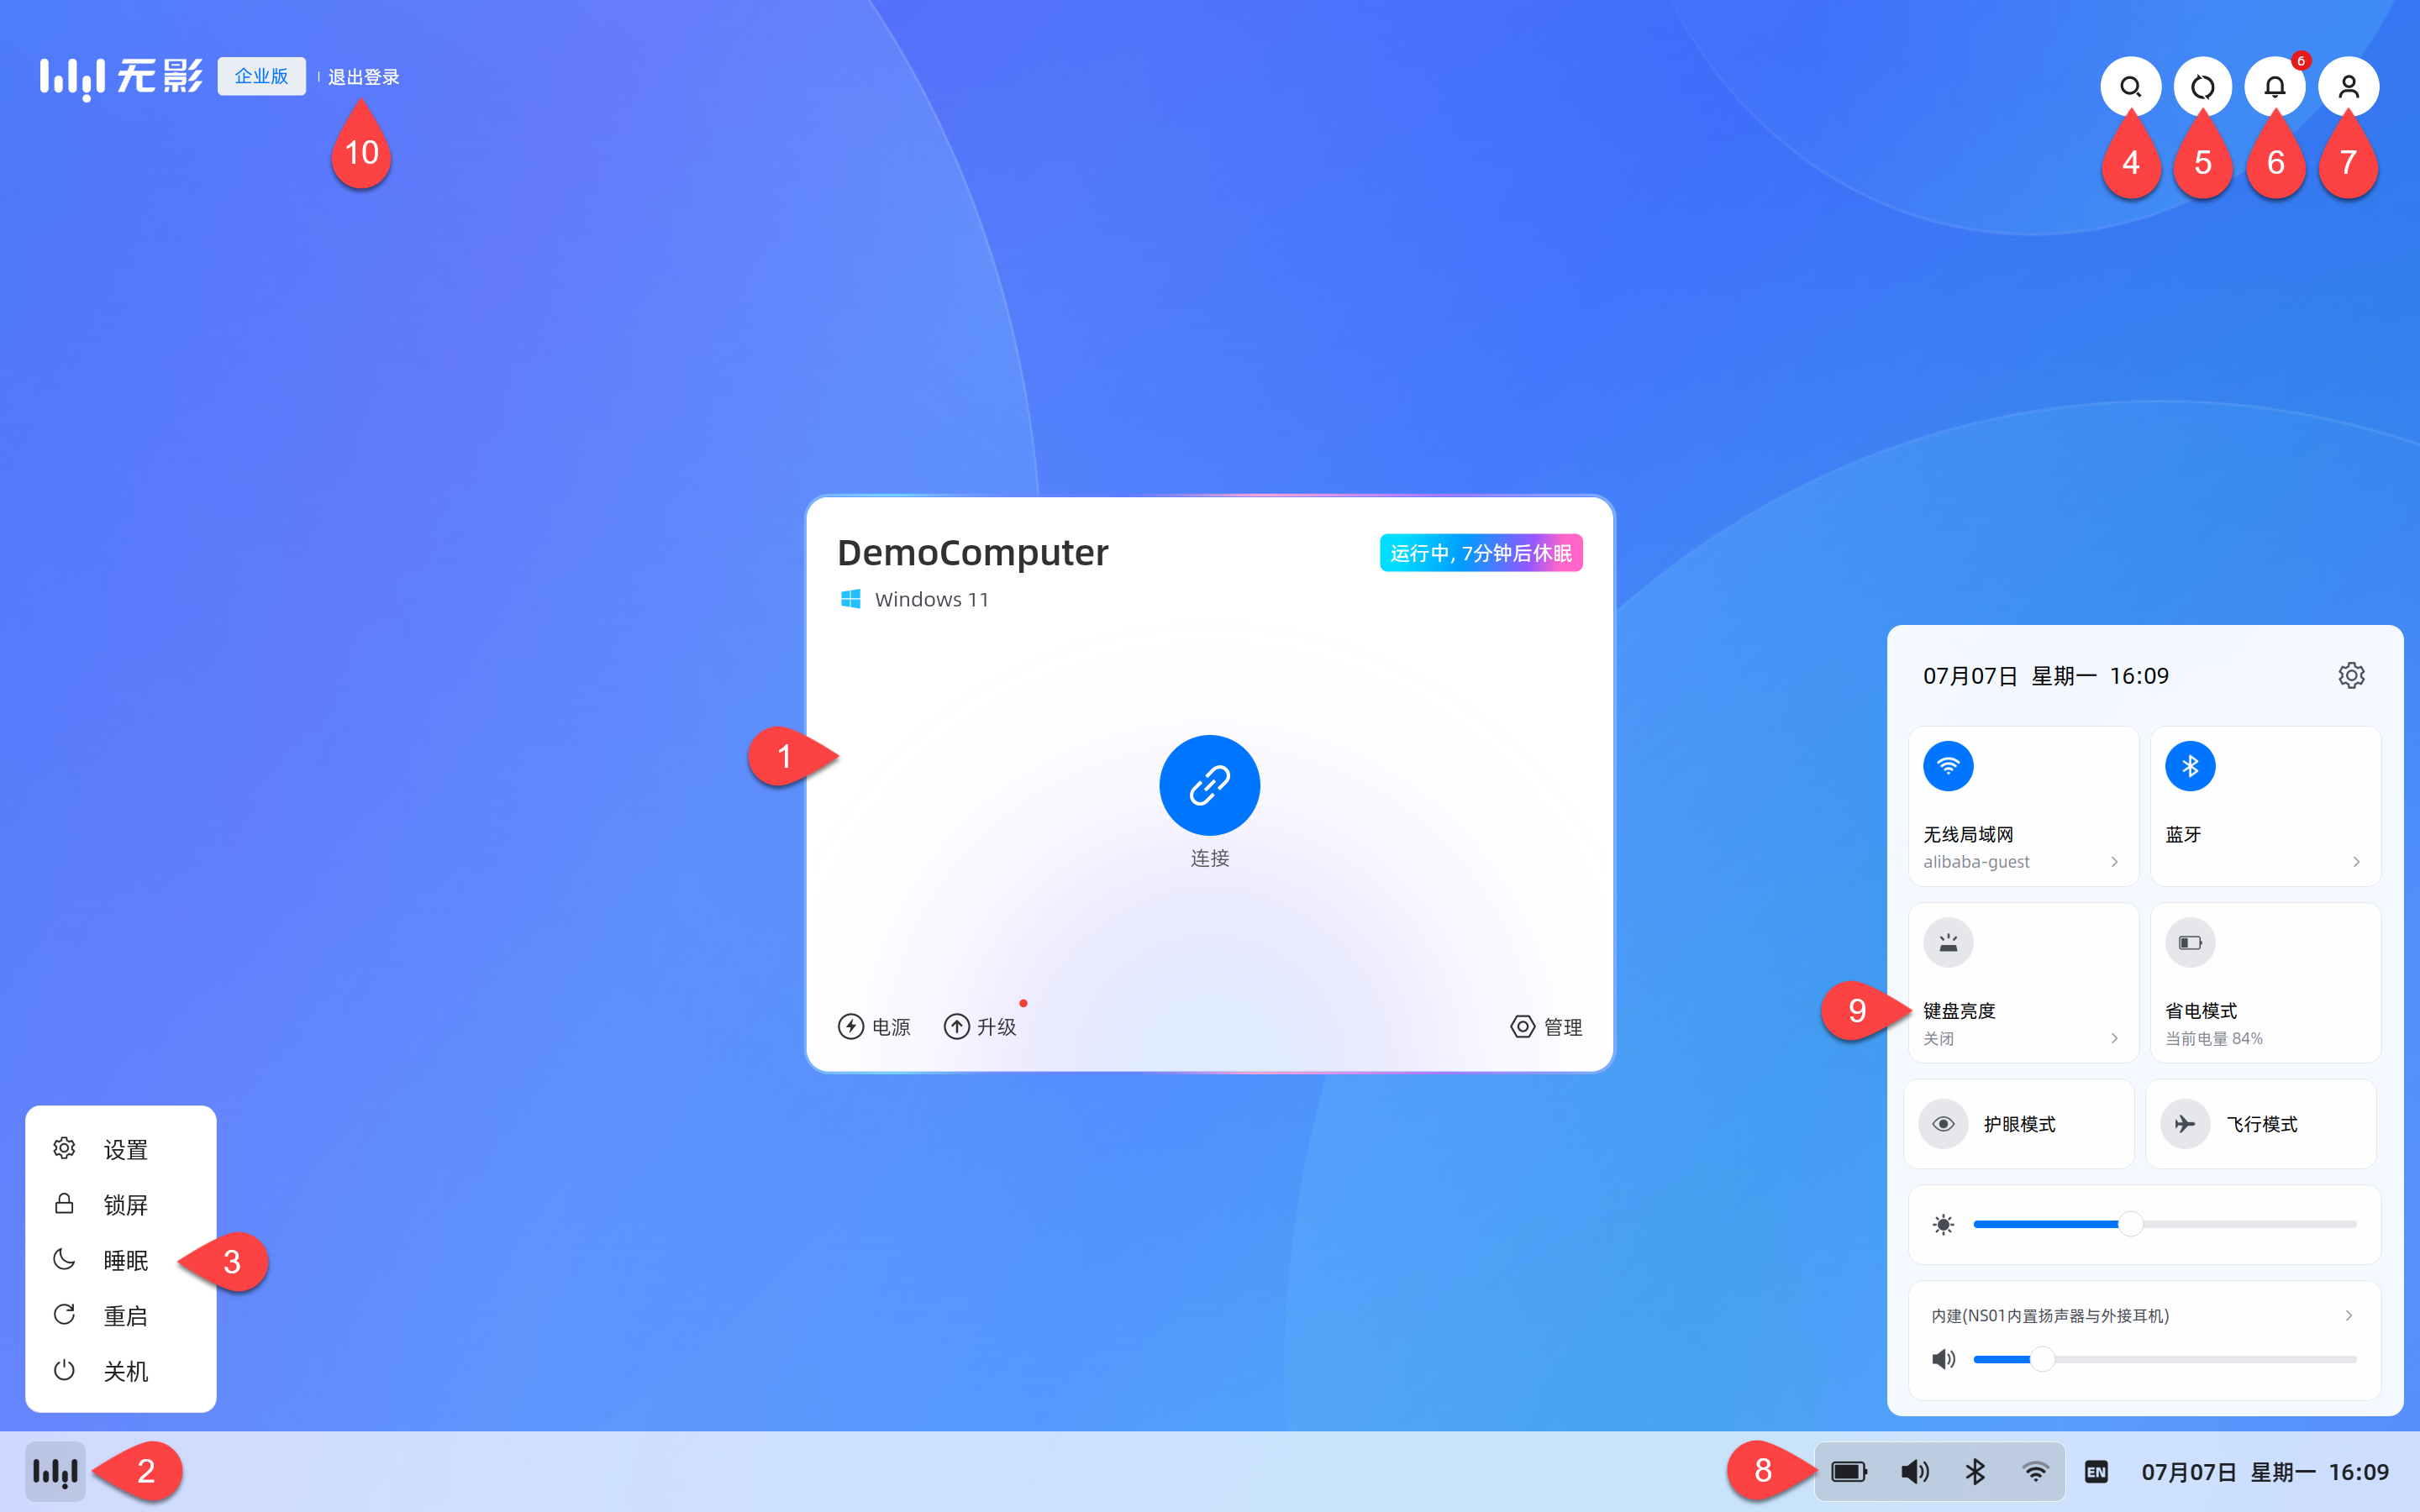Screen dimensions: 2420x1512
Task: Click the Windows 11 label
Action: click(931, 599)
